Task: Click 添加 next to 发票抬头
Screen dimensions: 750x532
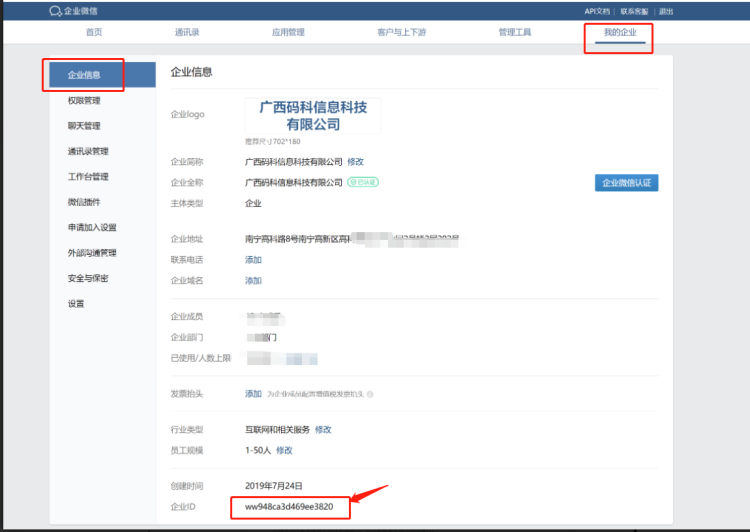Action: pyautogui.click(x=254, y=394)
